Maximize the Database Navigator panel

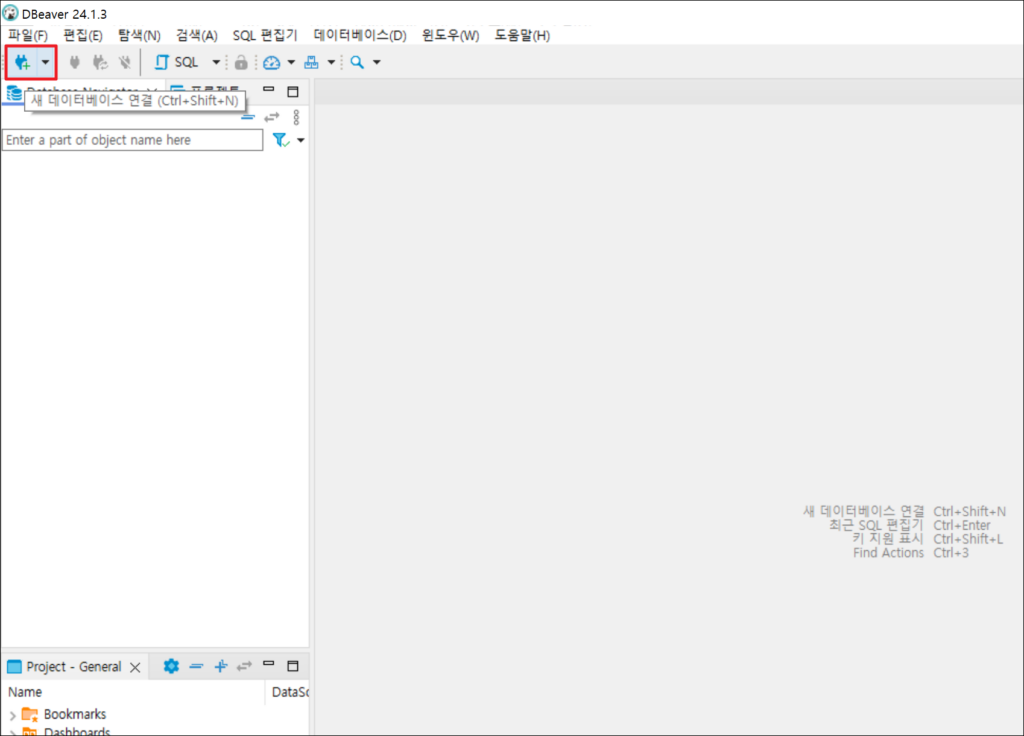pos(293,91)
